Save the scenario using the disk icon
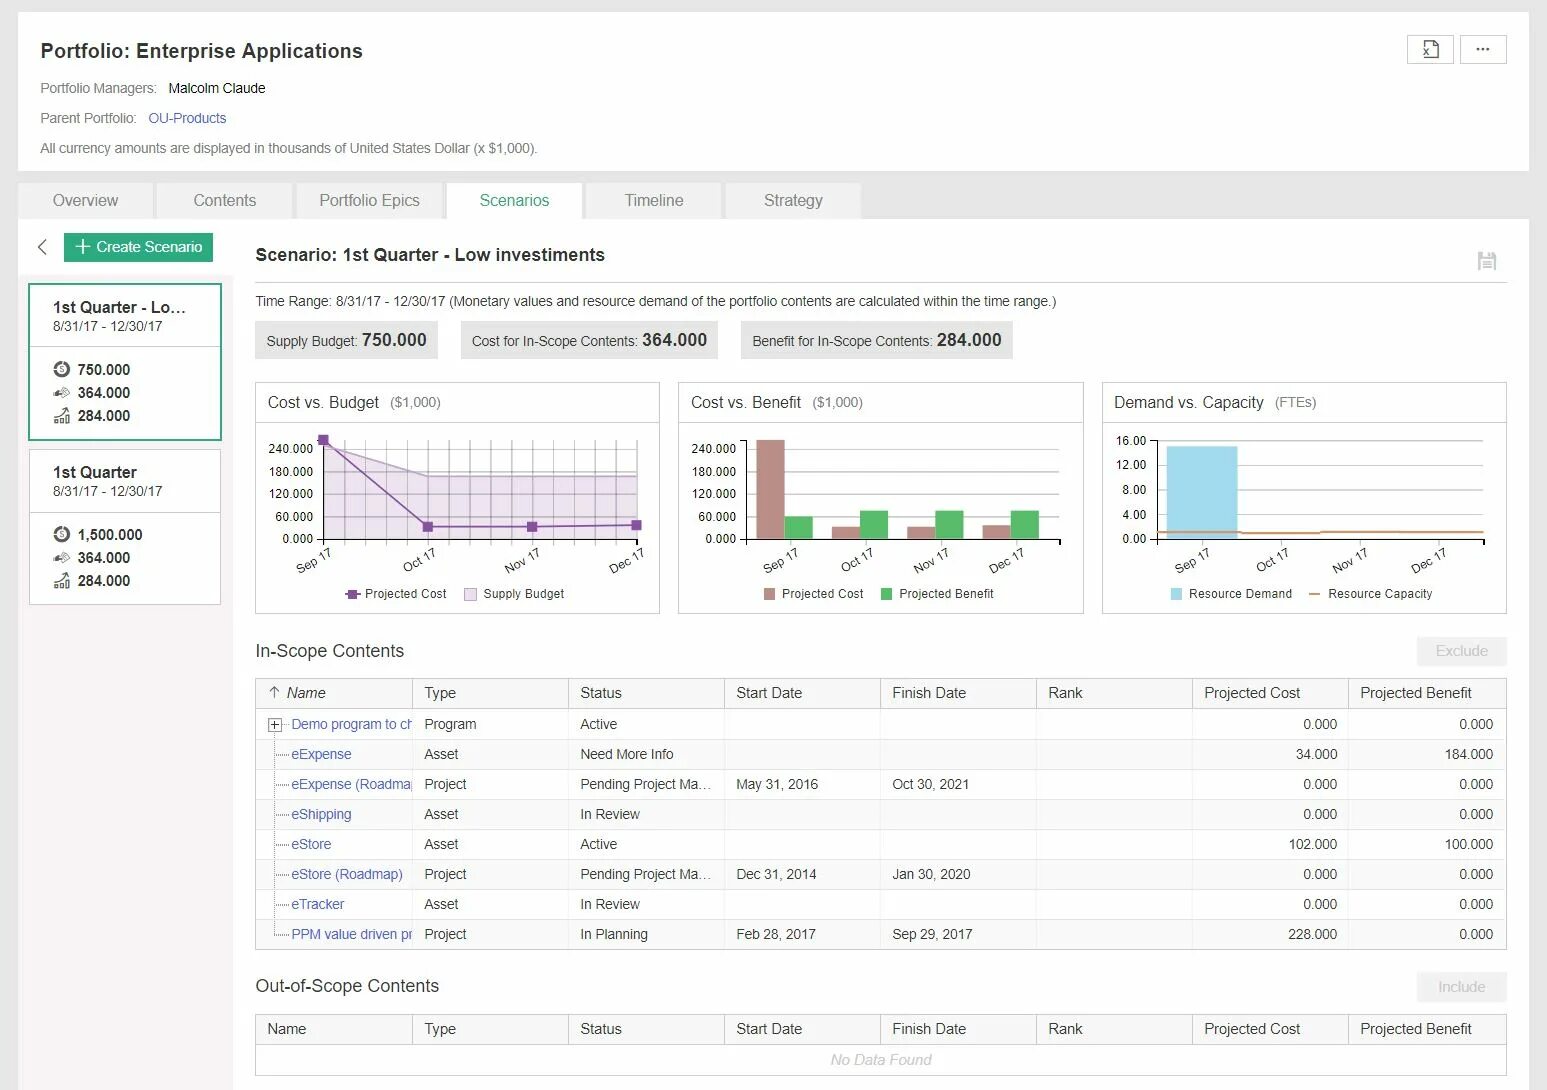The width and height of the screenshot is (1547, 1090). 1487,261
